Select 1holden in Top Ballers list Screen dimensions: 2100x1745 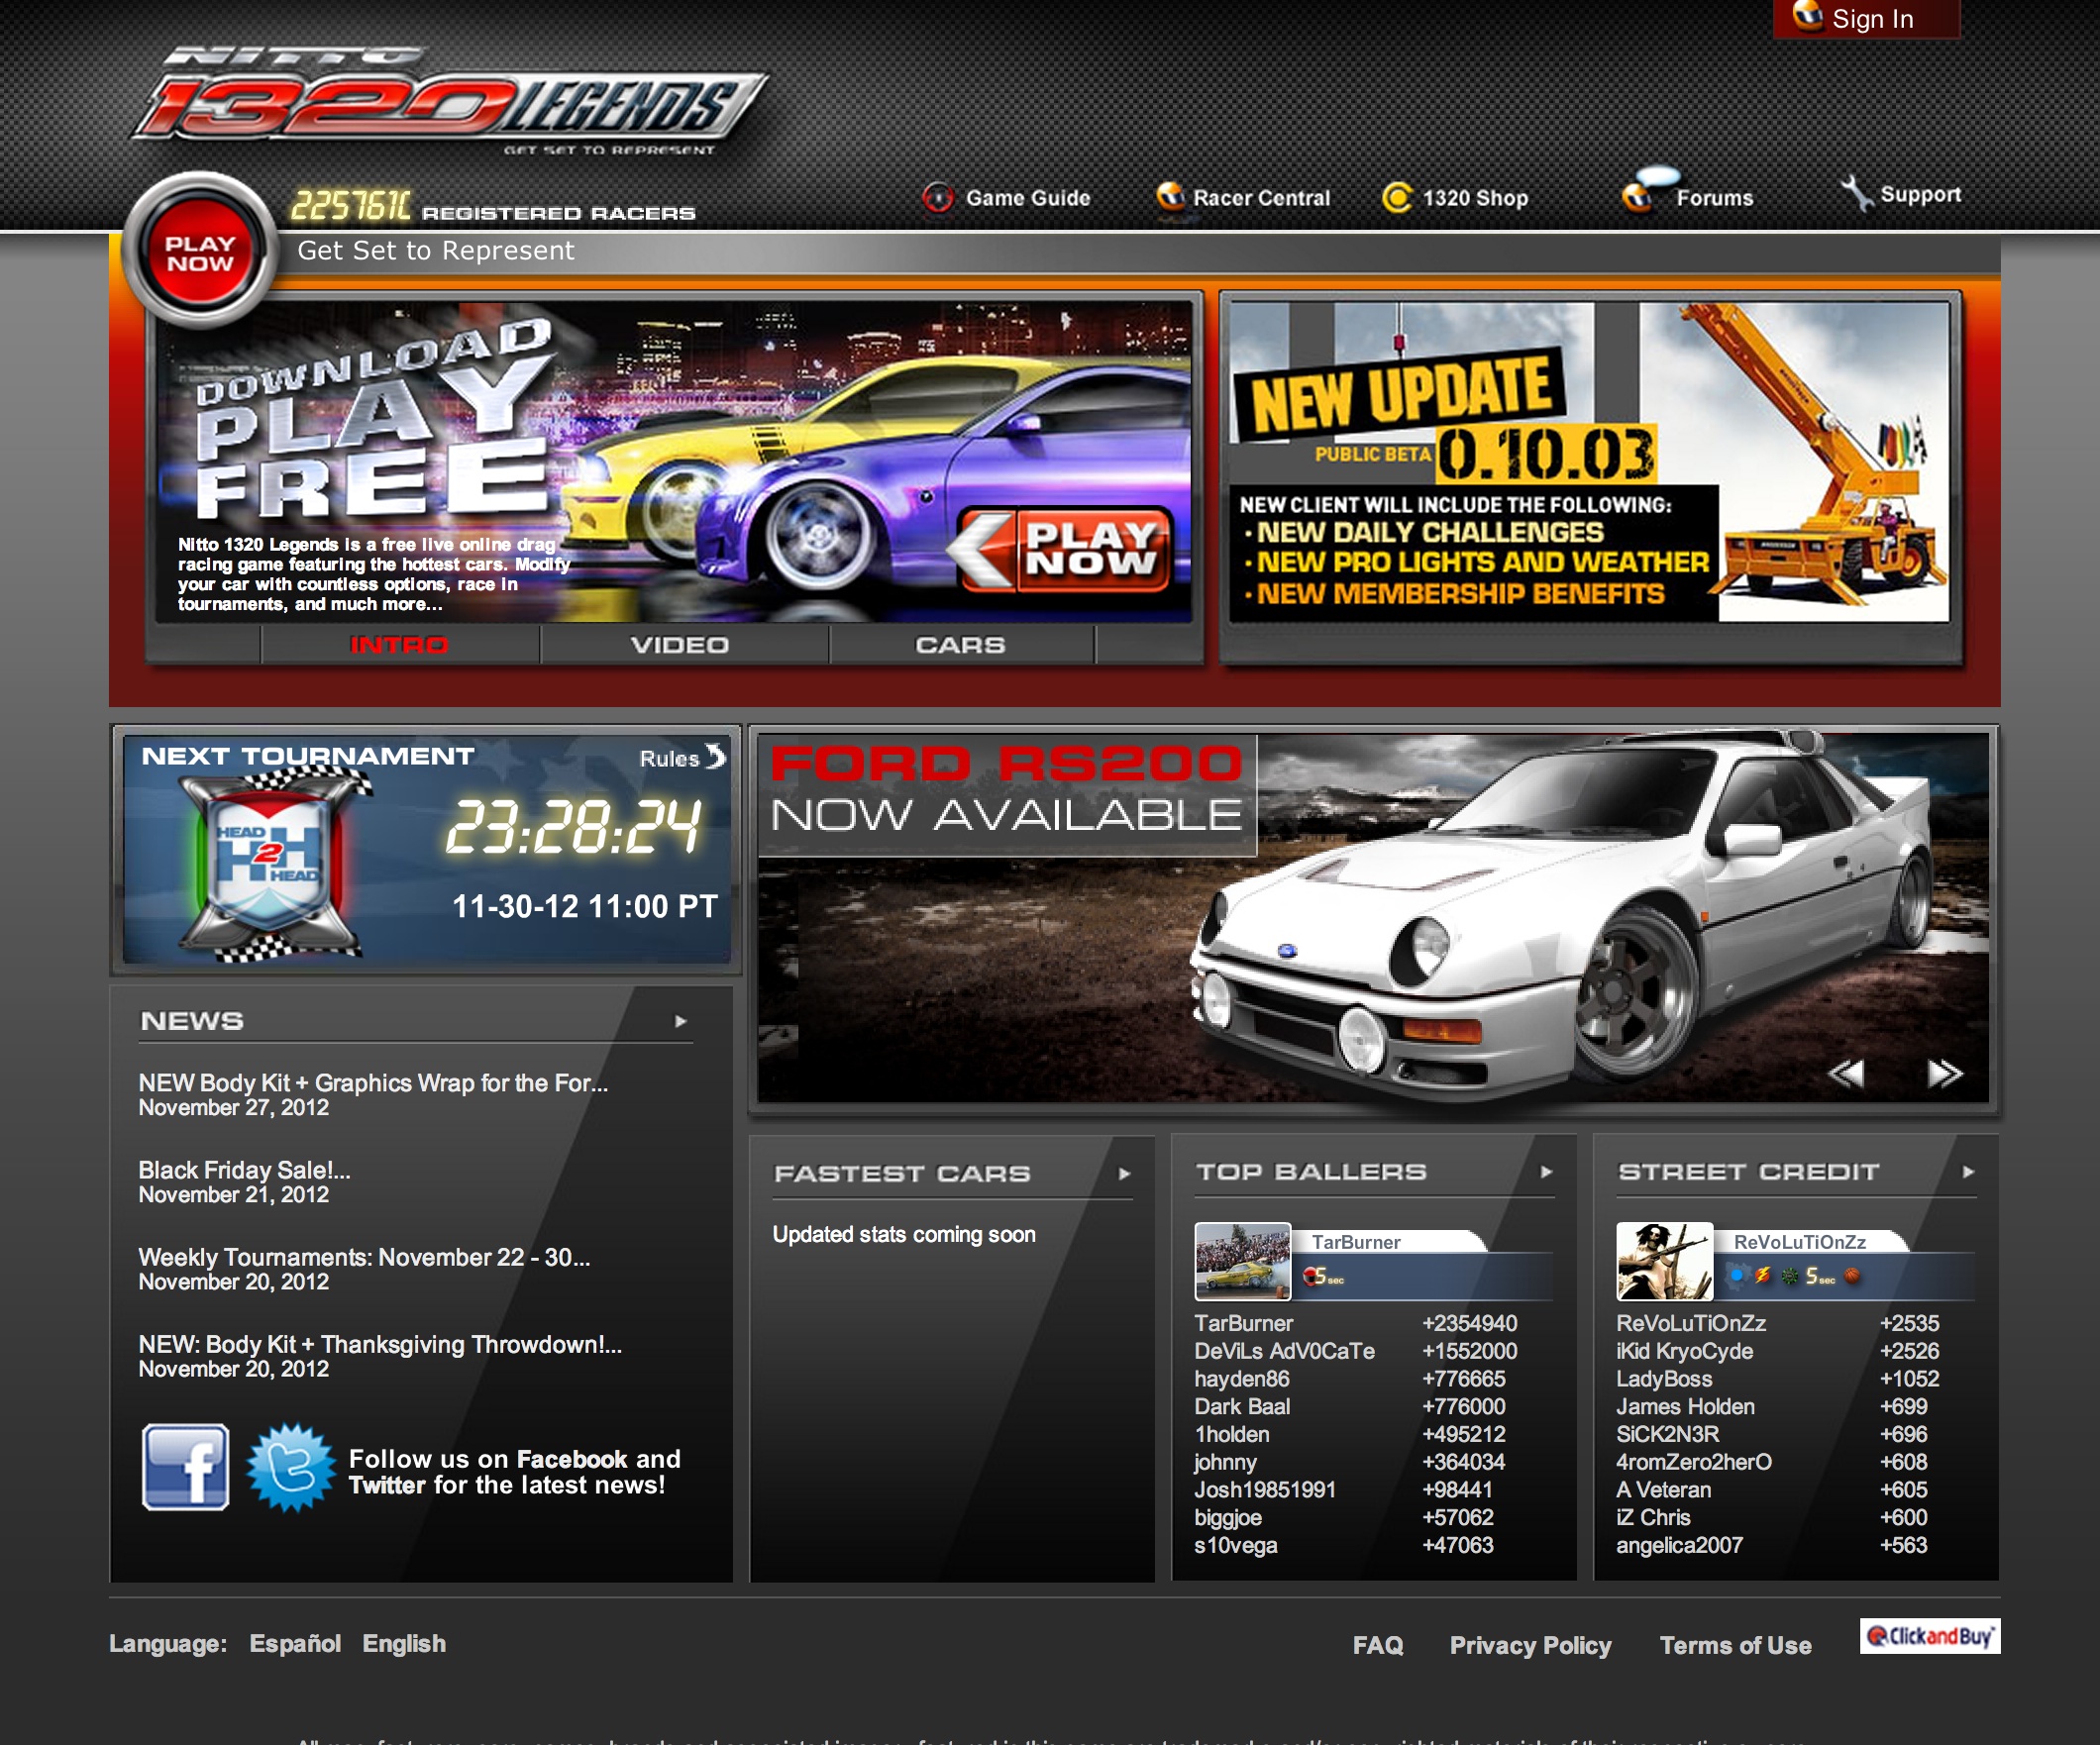(x=1231, y=1434)
